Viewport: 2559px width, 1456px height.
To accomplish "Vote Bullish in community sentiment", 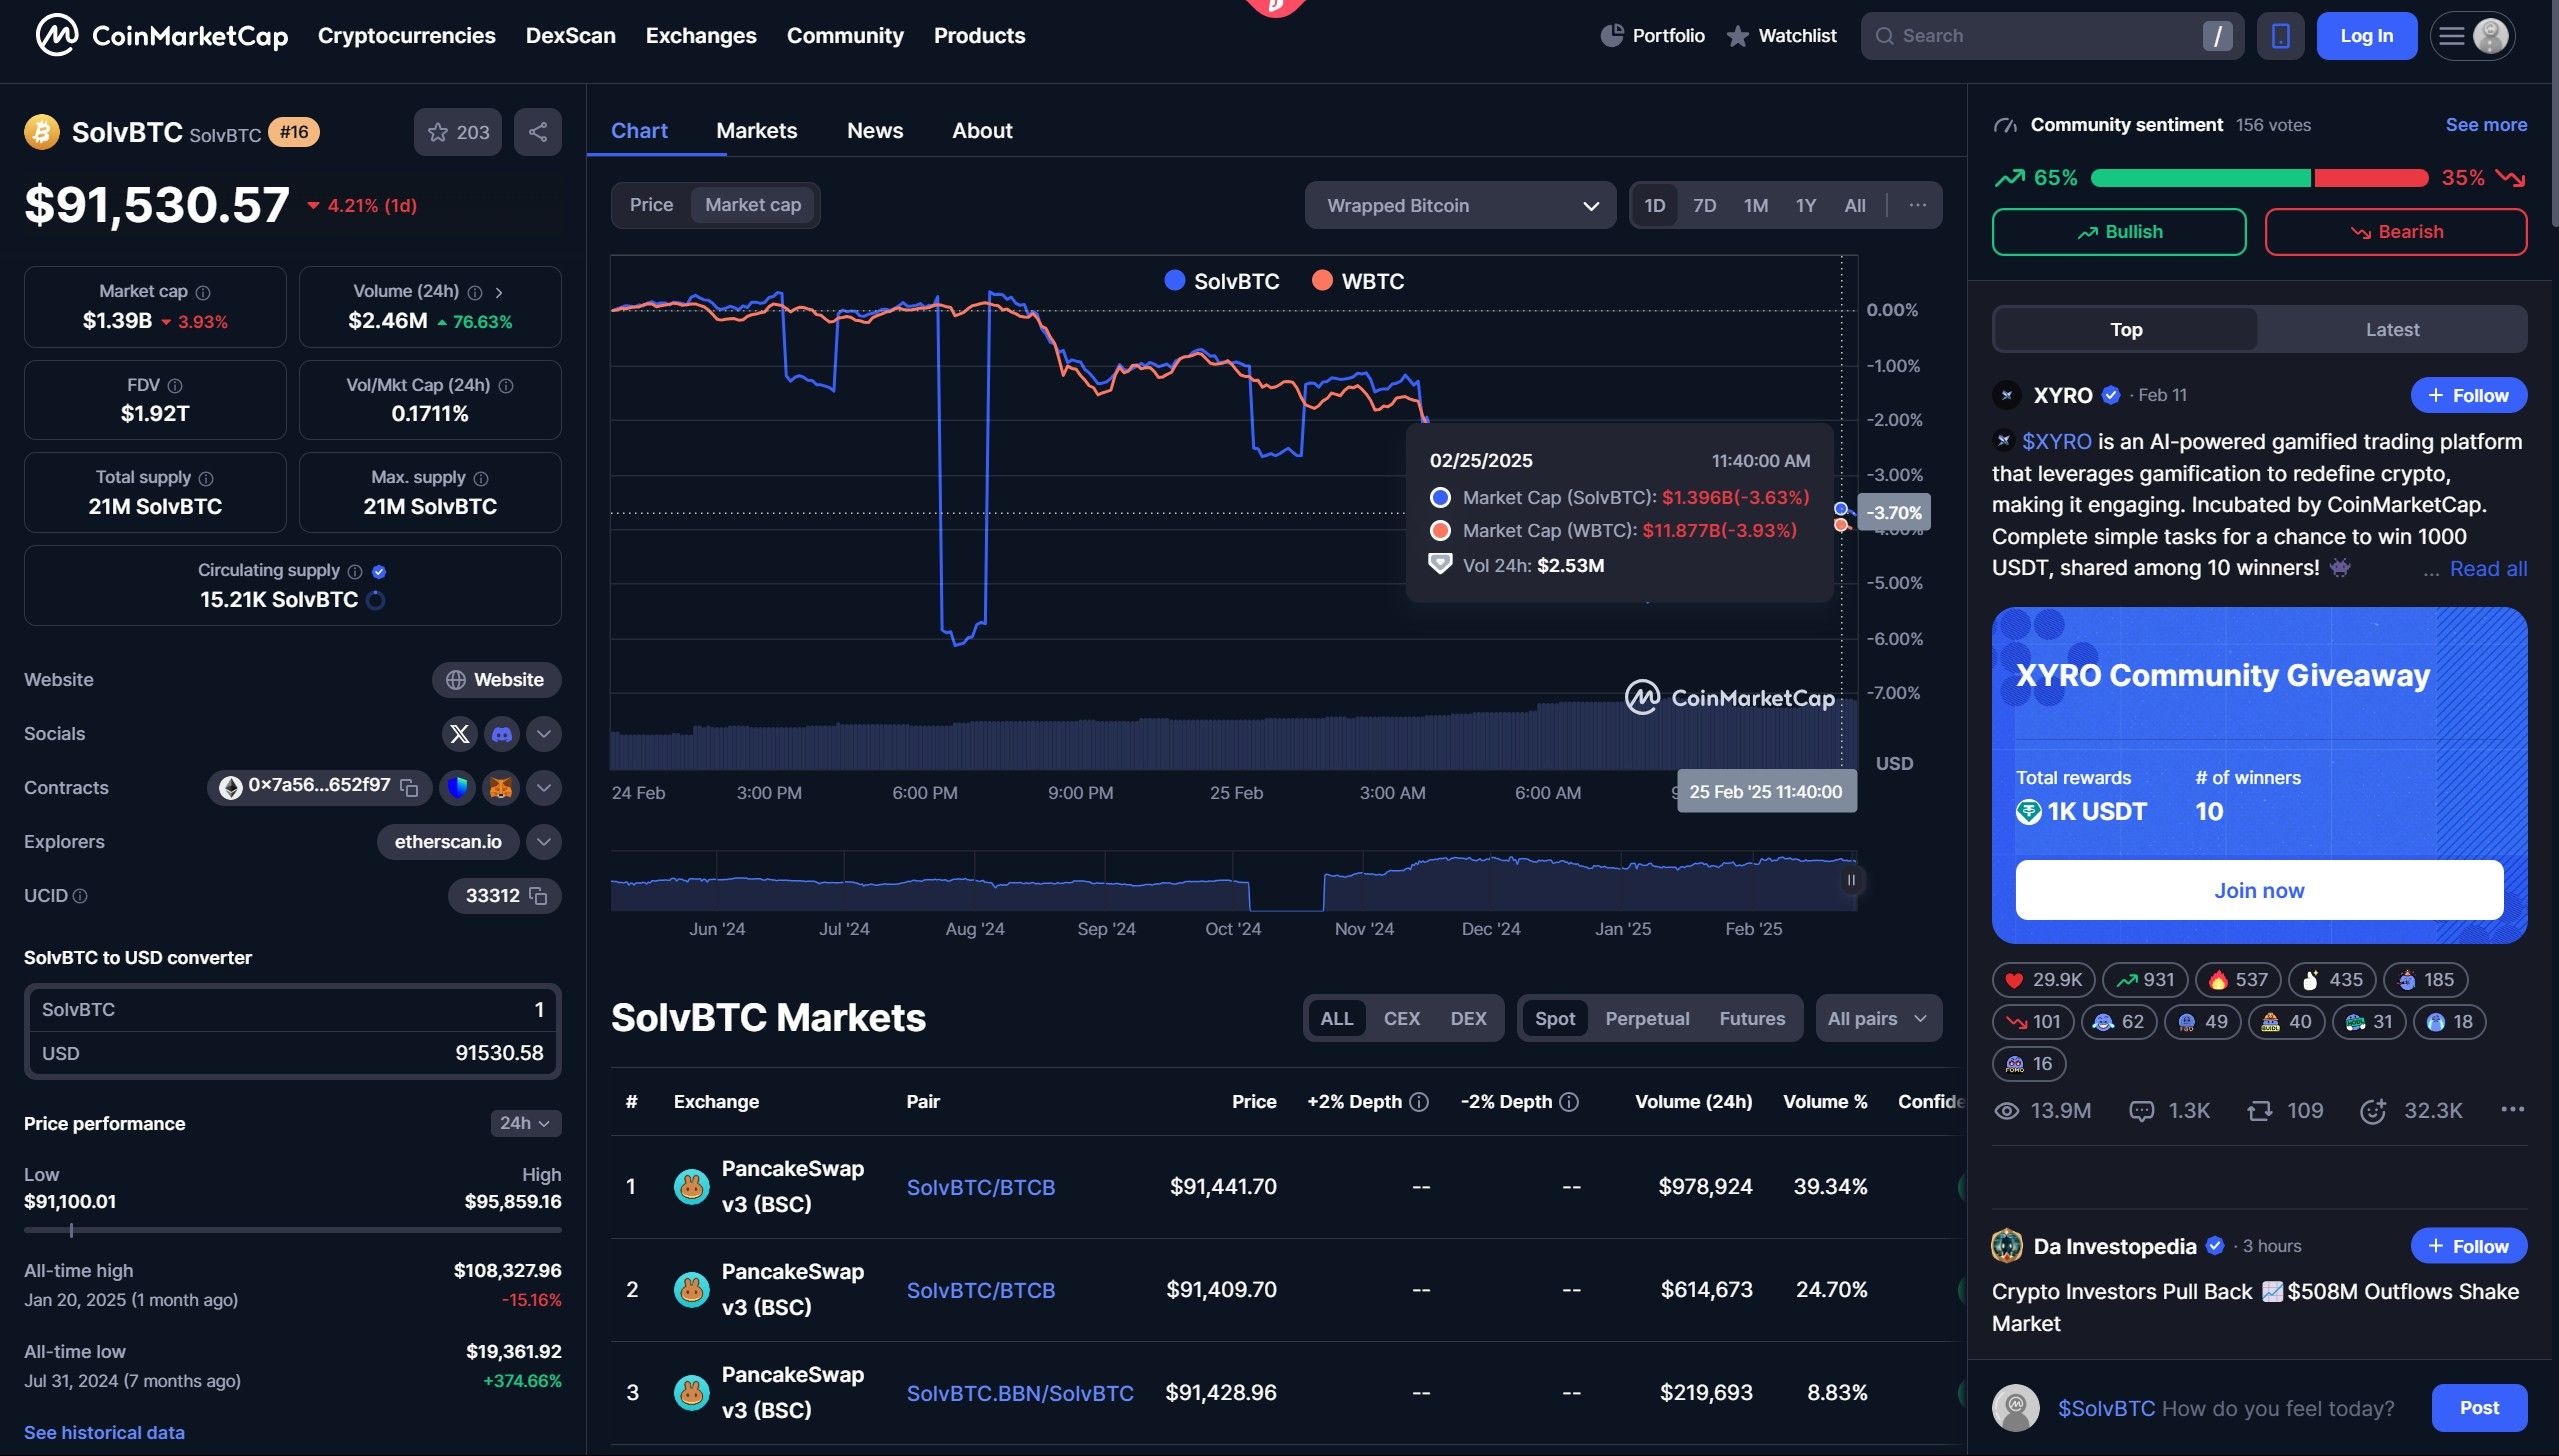I will pyautogui.click(x=2119, y=231).
